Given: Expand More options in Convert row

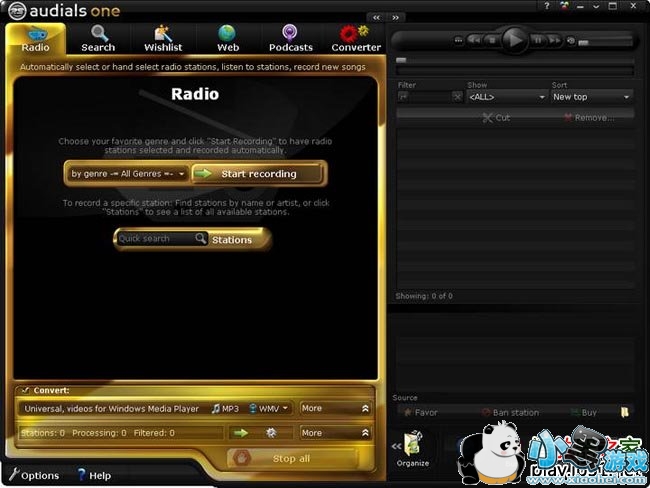Looking at the screenshot, I should 335,408.
